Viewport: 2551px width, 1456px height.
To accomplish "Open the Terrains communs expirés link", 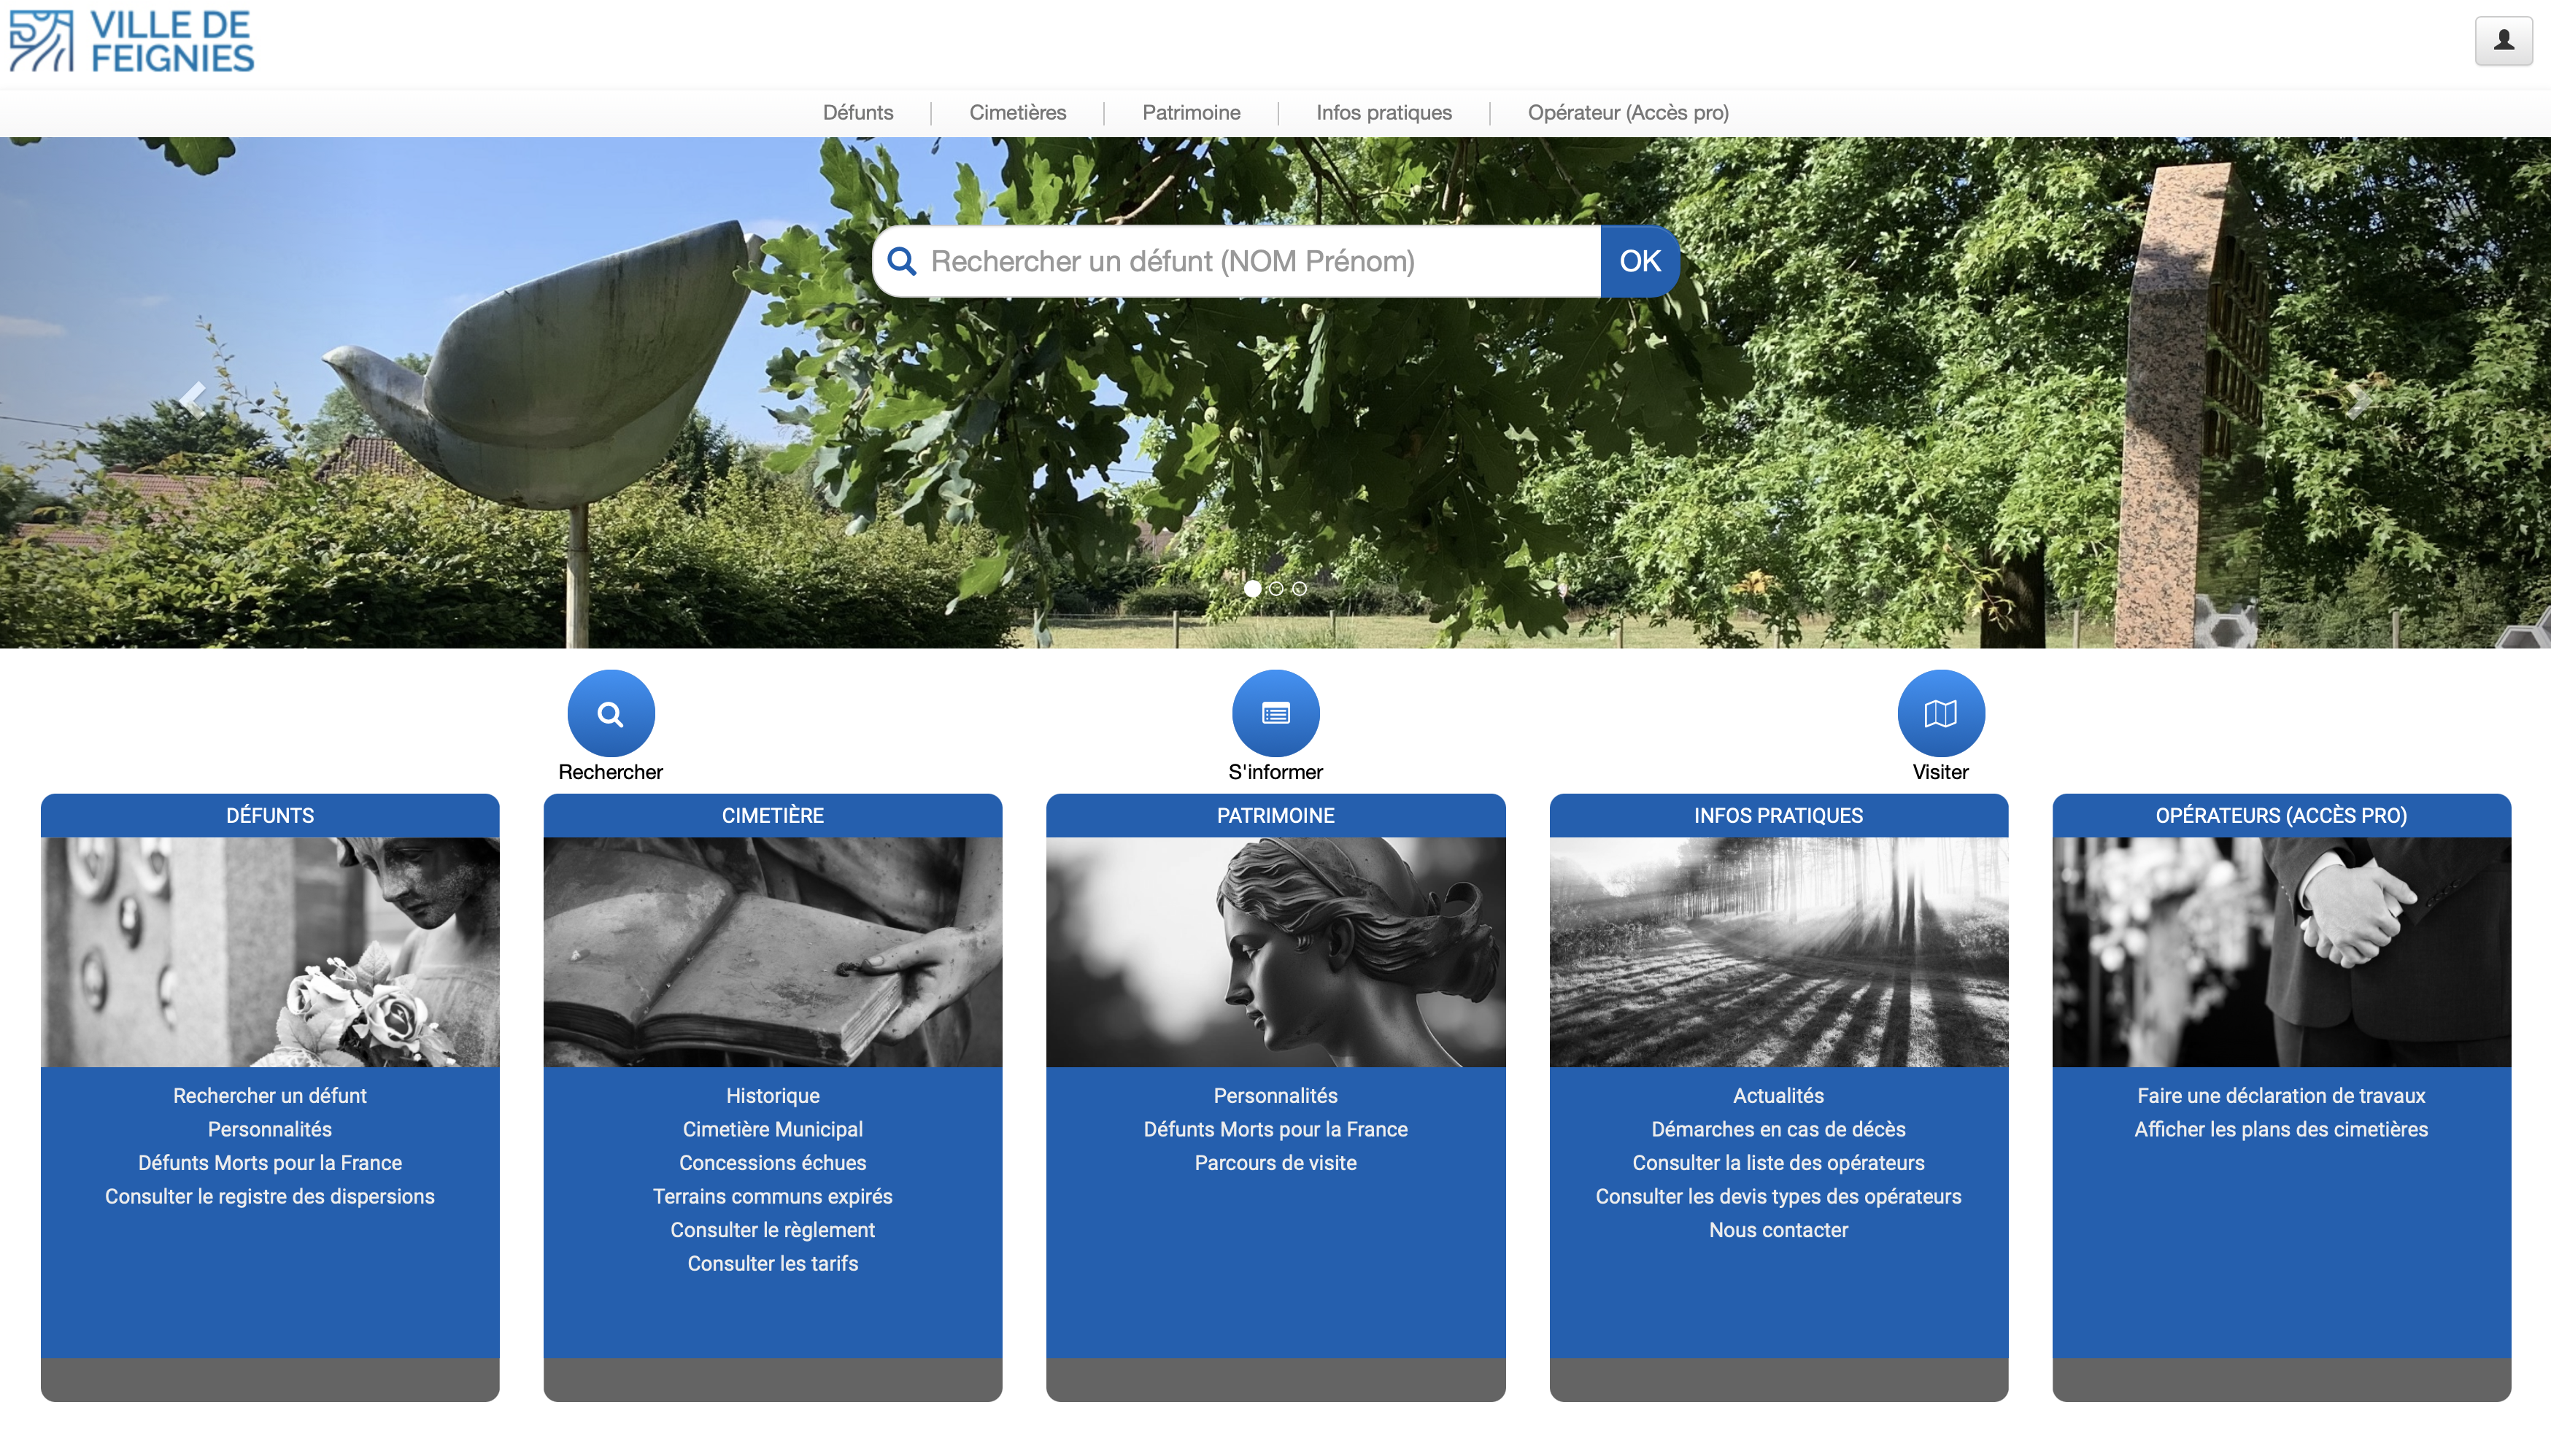I will coord(773,1197).
